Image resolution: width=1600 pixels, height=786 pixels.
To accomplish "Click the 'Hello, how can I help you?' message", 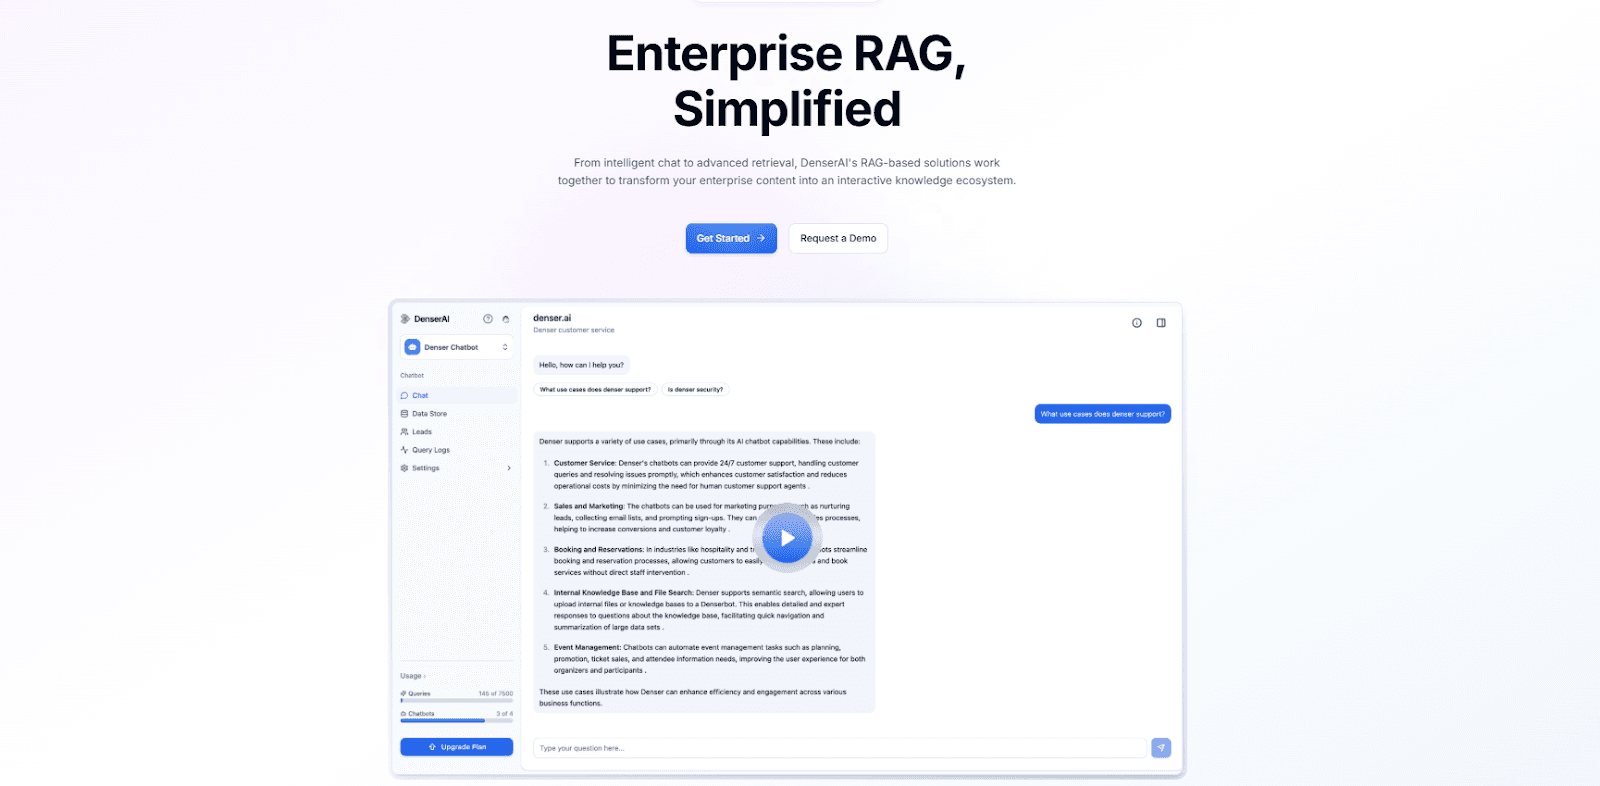I will (x=581, y=365).
